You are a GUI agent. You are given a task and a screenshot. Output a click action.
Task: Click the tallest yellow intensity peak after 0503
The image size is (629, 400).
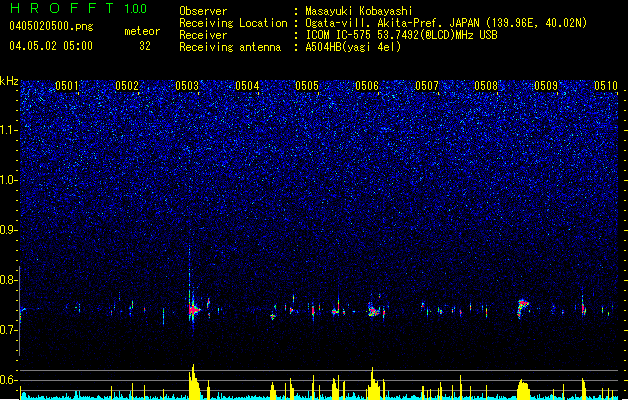[194, 382]
